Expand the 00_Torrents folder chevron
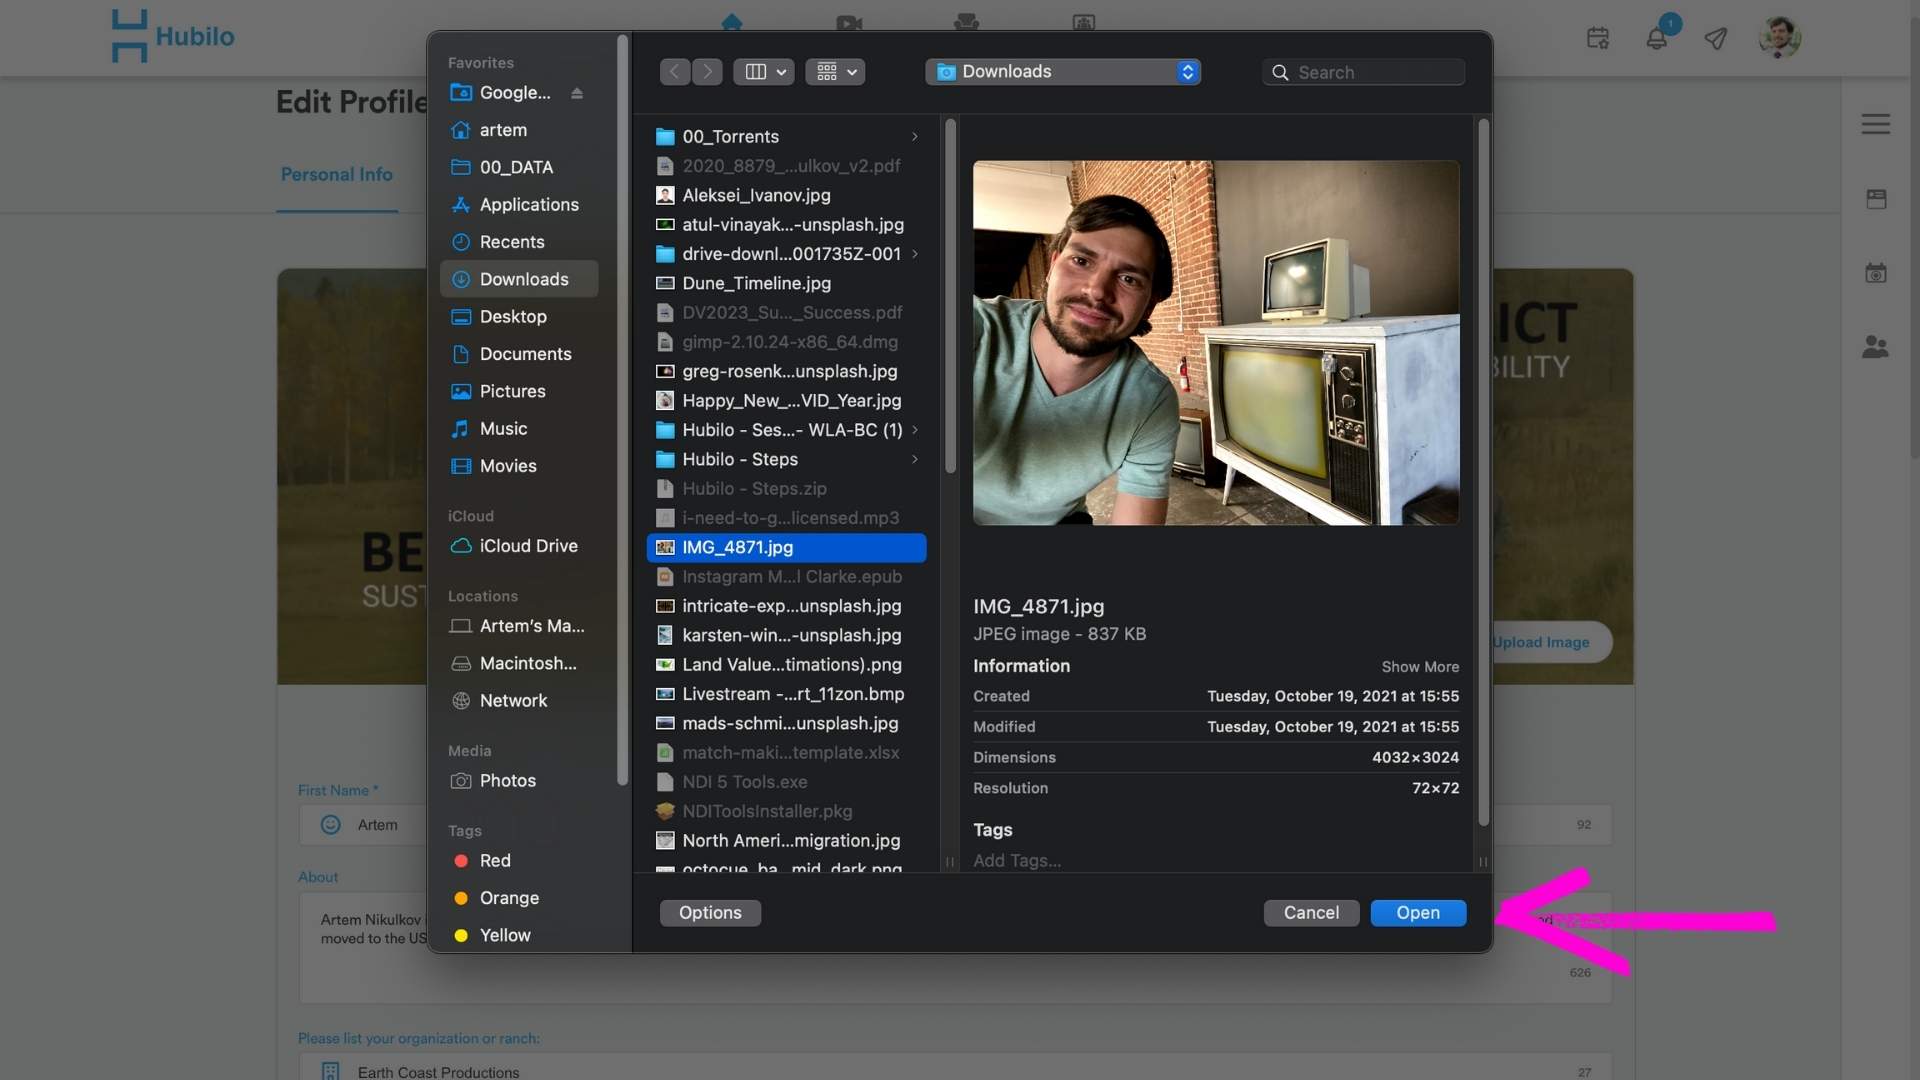 click(914, 137)
